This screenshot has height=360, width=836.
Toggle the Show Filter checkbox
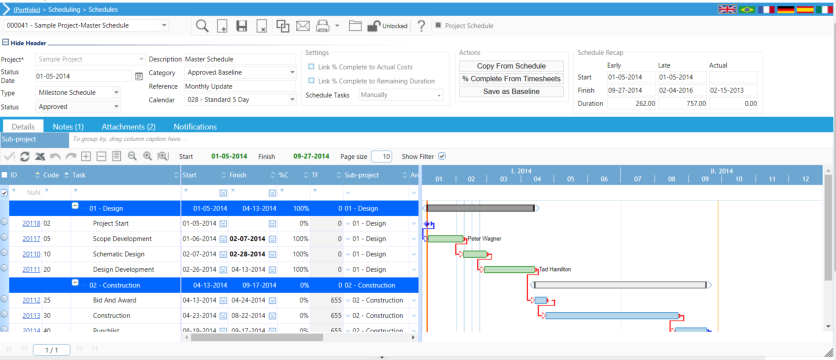(441, 156)
